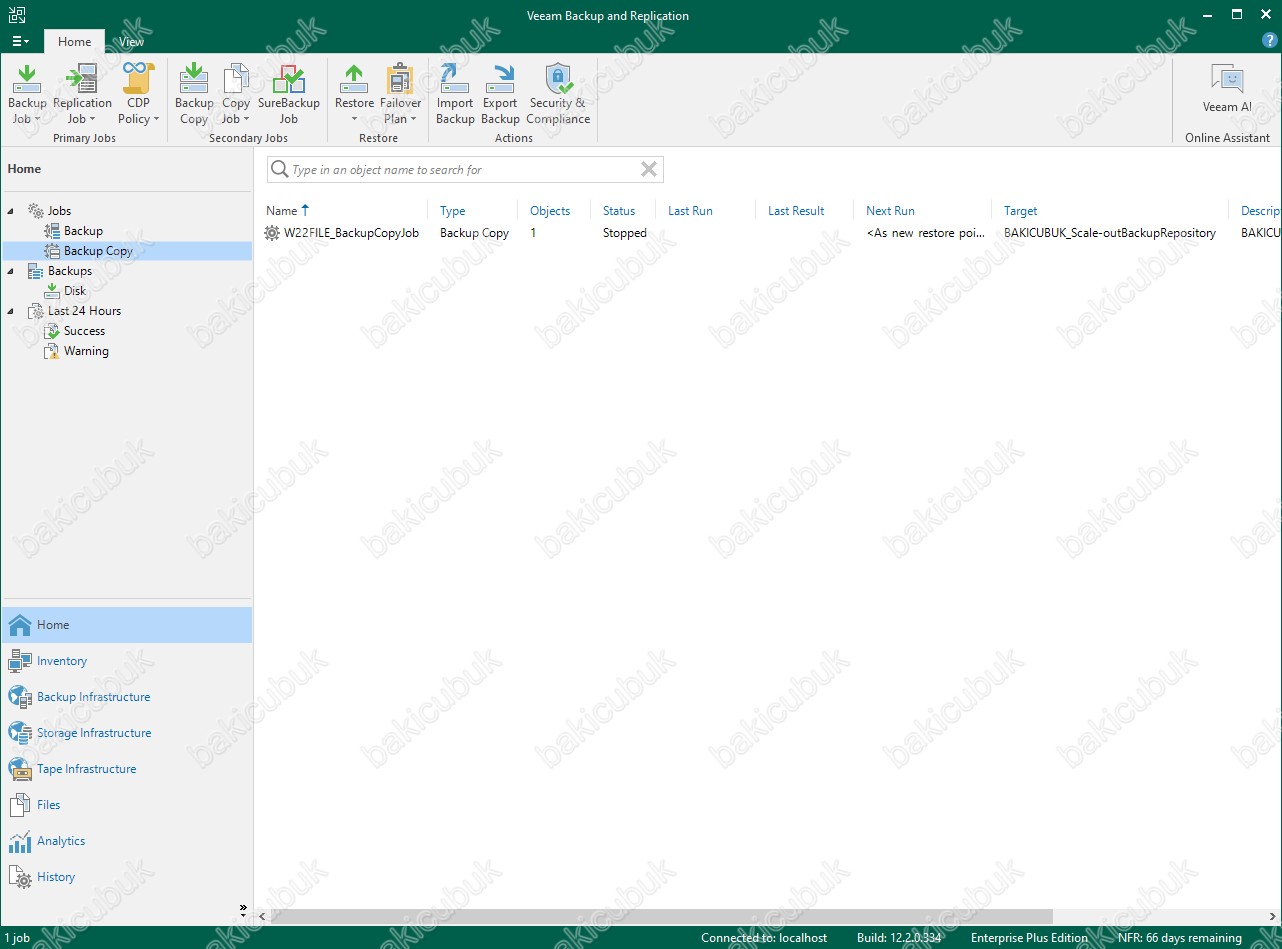This screenshot has height=949, width=1282.
Task: Click the help question mark icon
Action: (x=1270, y=41)
